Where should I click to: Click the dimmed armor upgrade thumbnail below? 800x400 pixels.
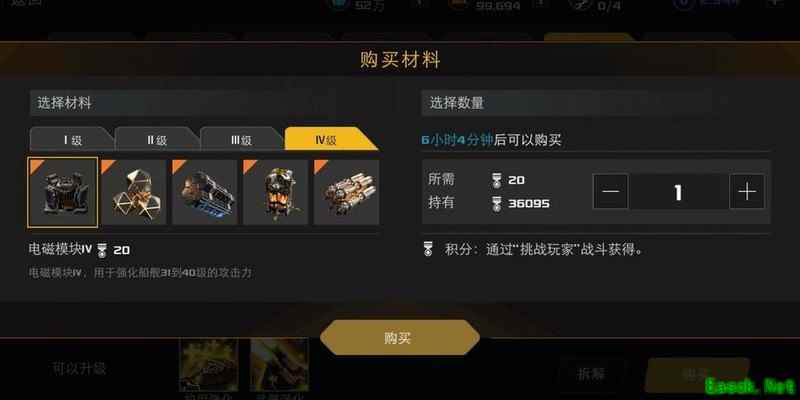click(208, 365)
